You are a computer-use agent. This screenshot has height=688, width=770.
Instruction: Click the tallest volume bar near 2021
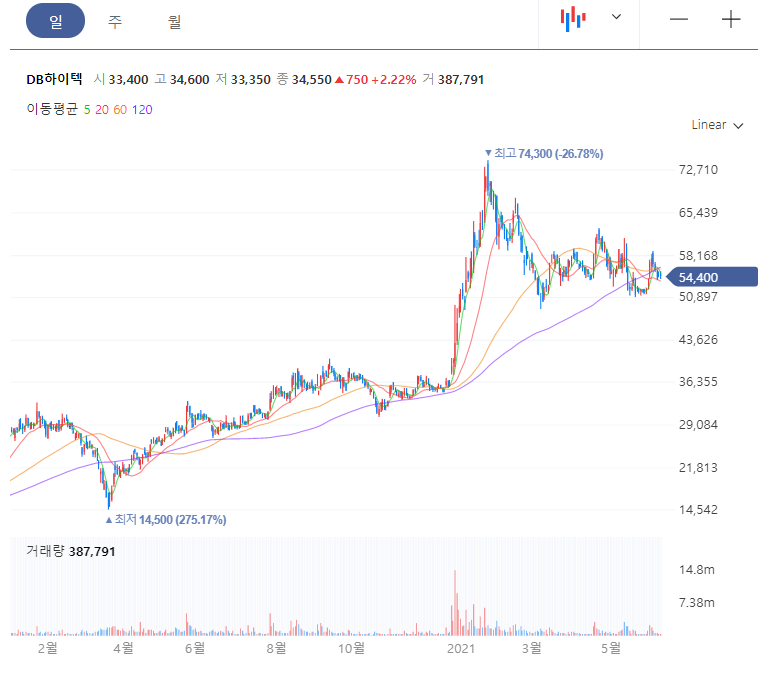(x=455, y=603)
